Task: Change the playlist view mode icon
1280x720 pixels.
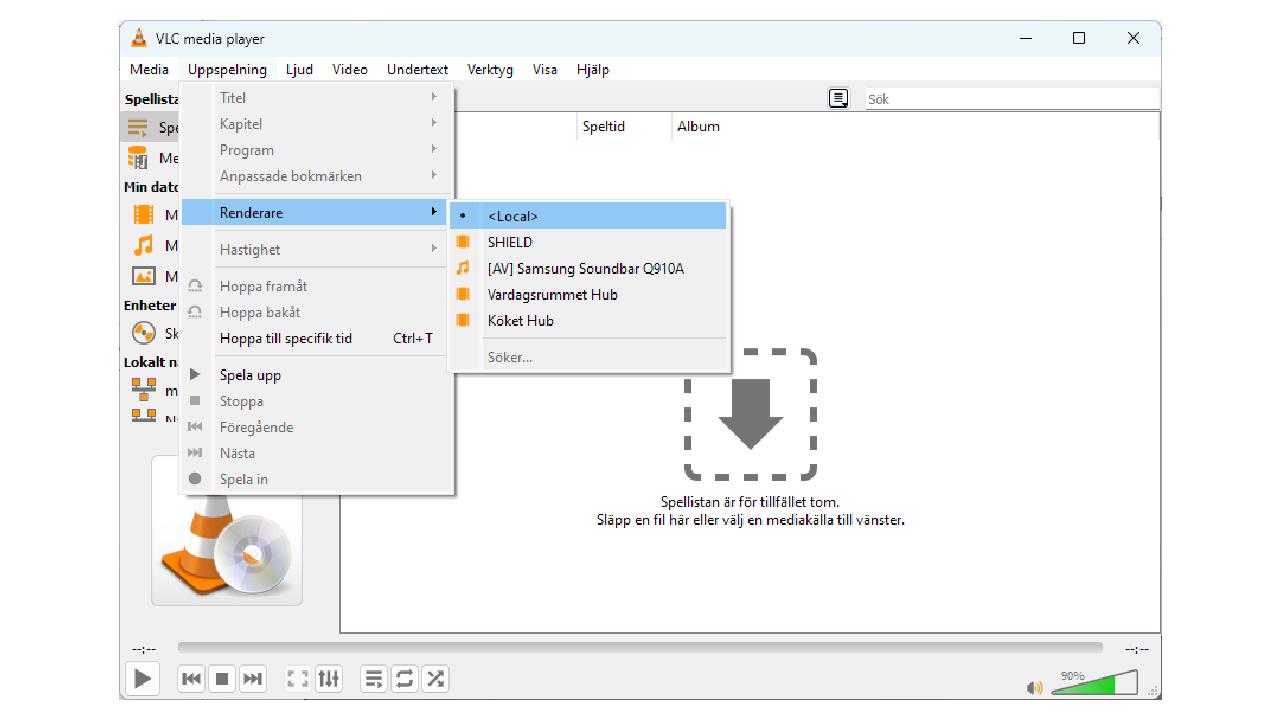Action: click(x=838, y=98)
